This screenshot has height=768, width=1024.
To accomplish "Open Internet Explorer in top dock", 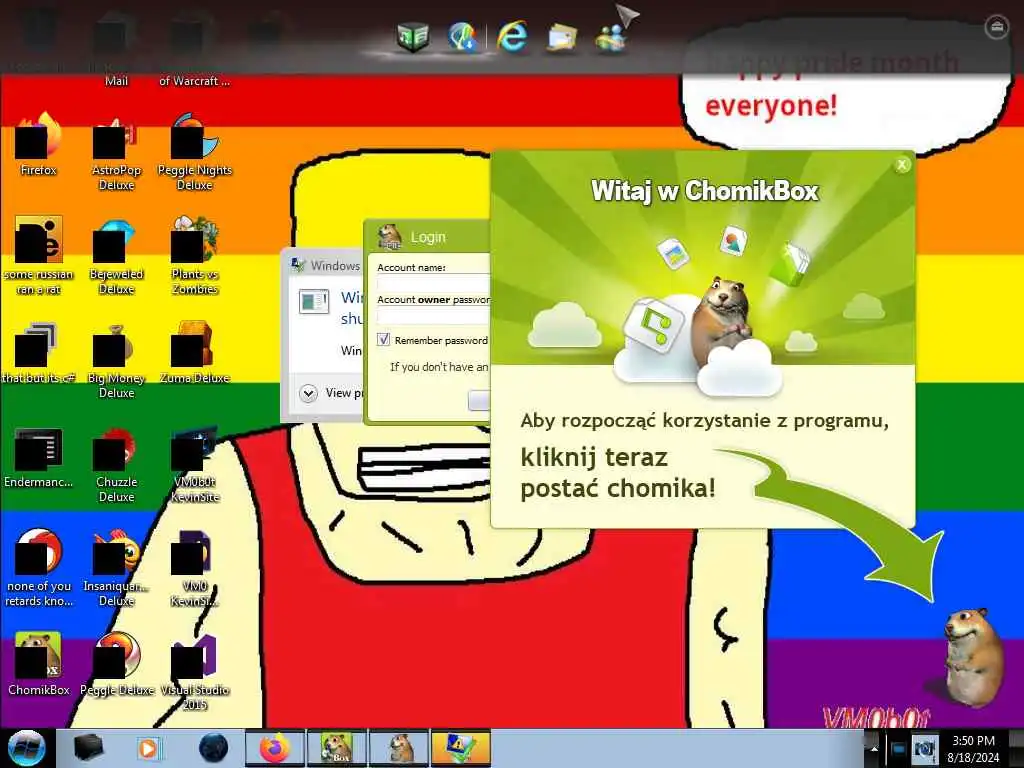I will (x=512, y=35).
